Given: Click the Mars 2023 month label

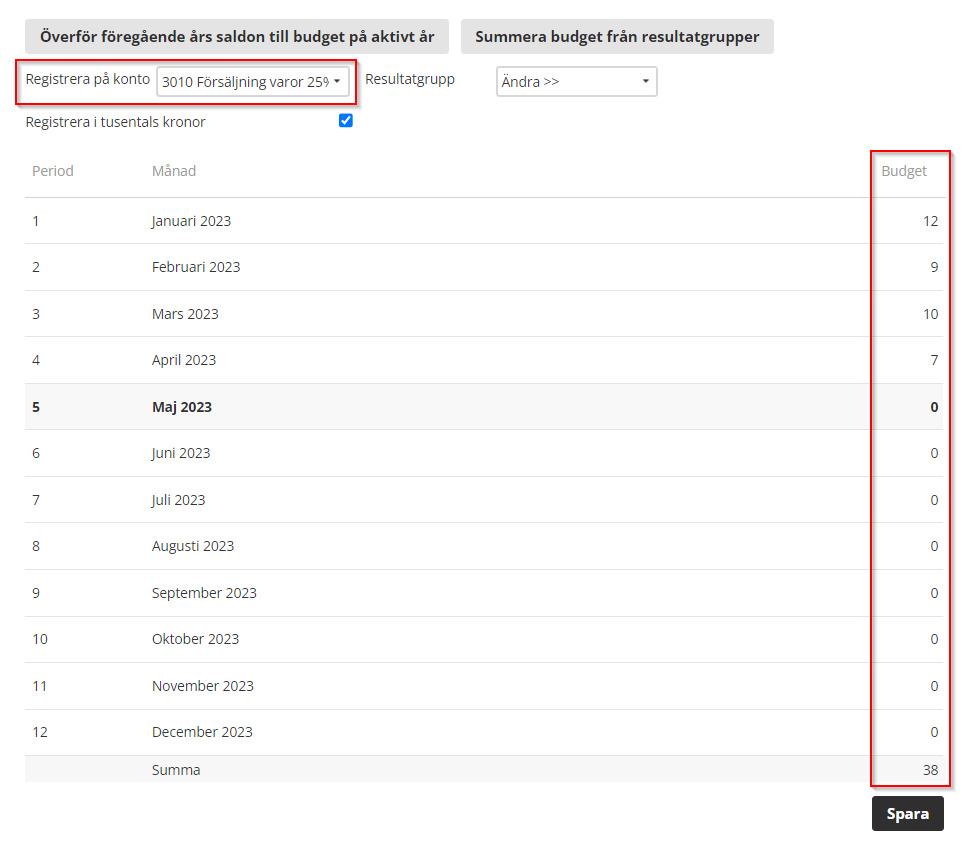Looking at the screenshot, I should (185, 314).
